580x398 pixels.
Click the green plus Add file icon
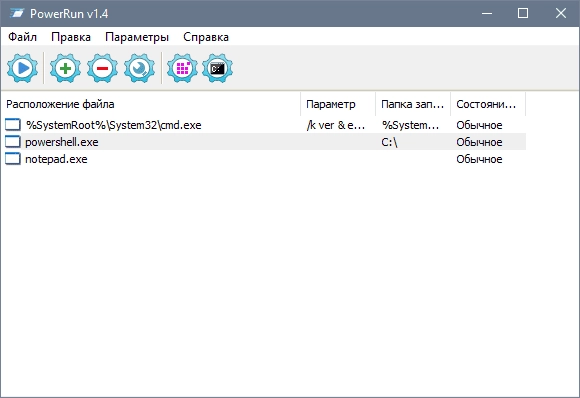tap(65, 68)
